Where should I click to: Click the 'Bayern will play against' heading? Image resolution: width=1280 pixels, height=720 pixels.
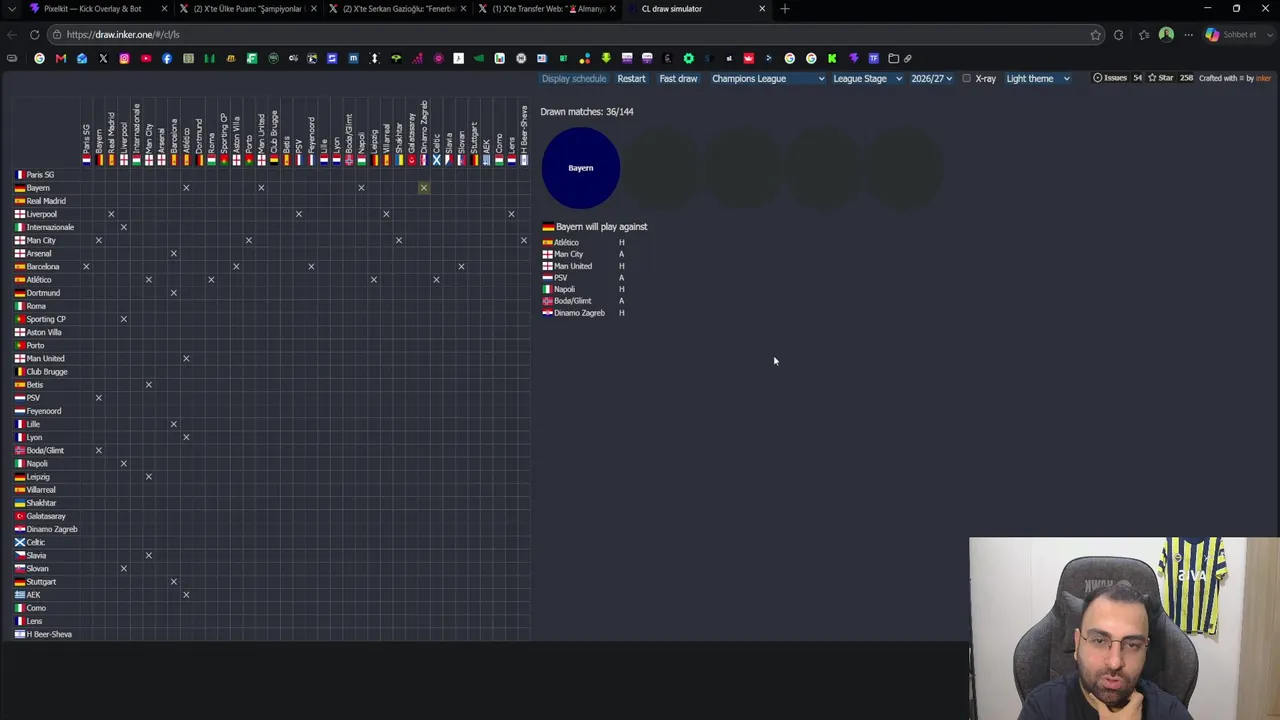[x=595, y=227]
